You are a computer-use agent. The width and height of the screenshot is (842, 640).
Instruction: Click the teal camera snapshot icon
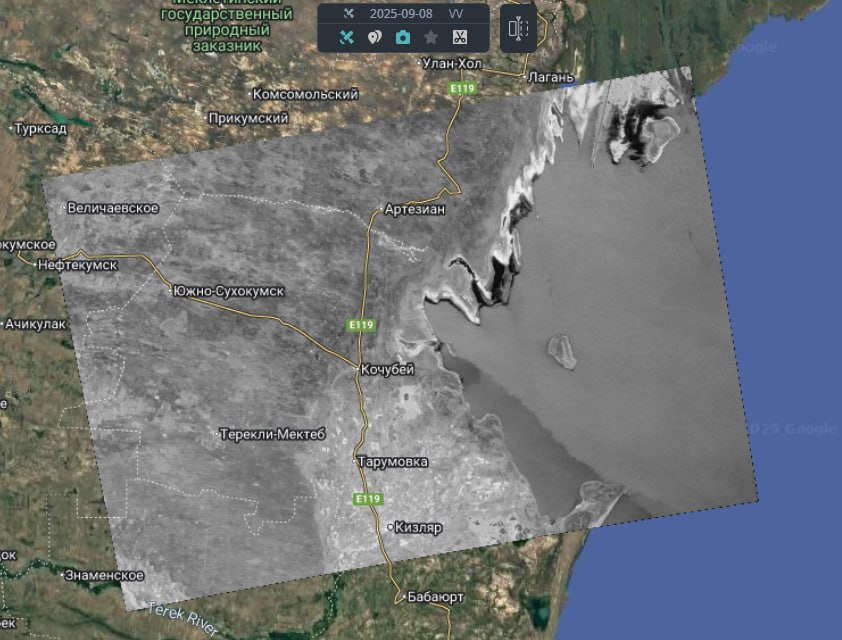pos(403,38)
